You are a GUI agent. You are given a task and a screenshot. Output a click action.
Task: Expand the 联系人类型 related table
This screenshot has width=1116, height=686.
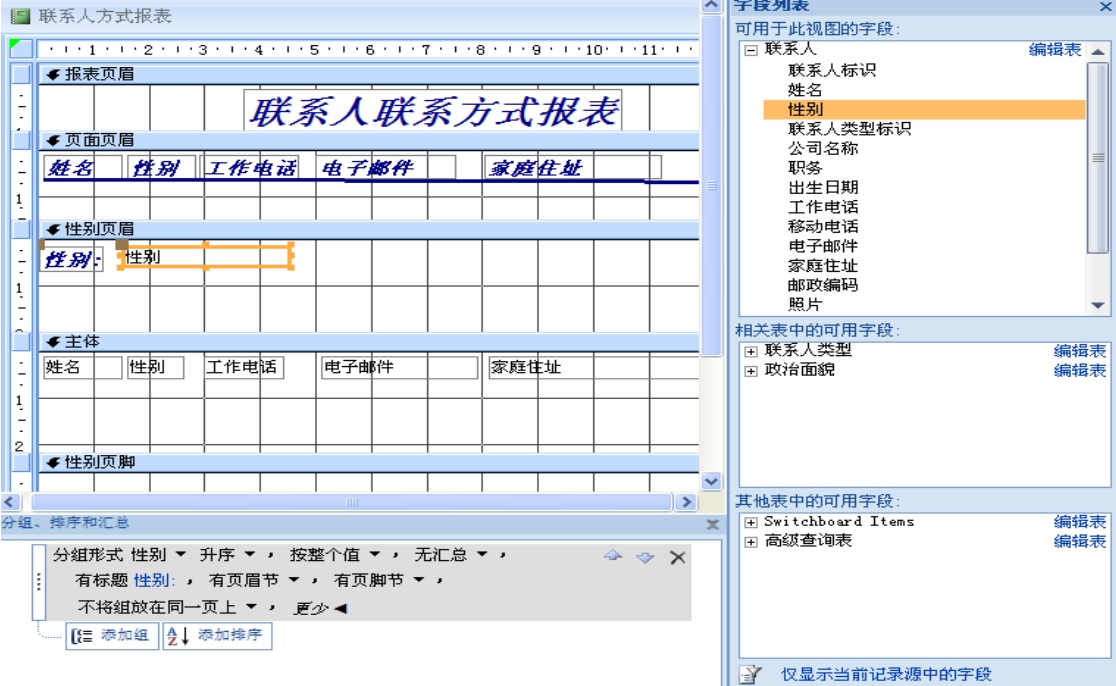751,350
